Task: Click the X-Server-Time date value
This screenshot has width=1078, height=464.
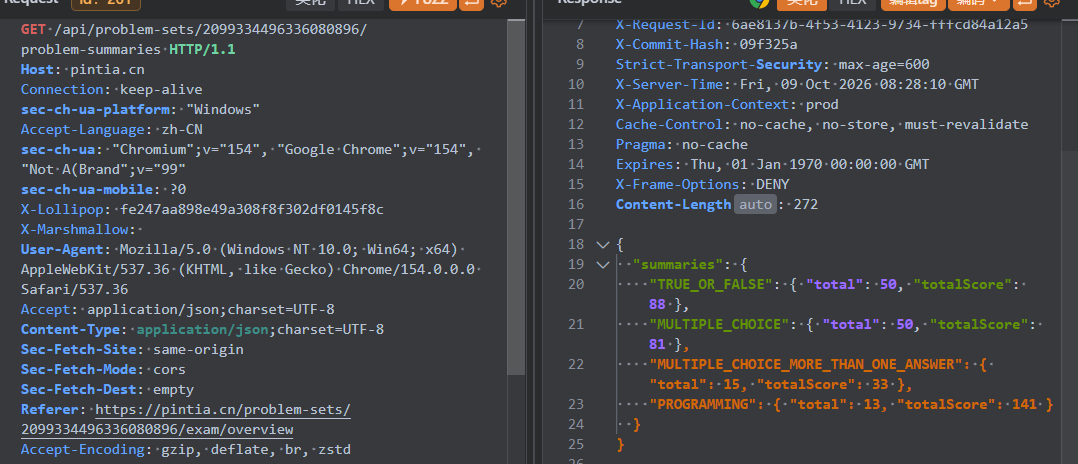Action: click(x=861, y=85)
